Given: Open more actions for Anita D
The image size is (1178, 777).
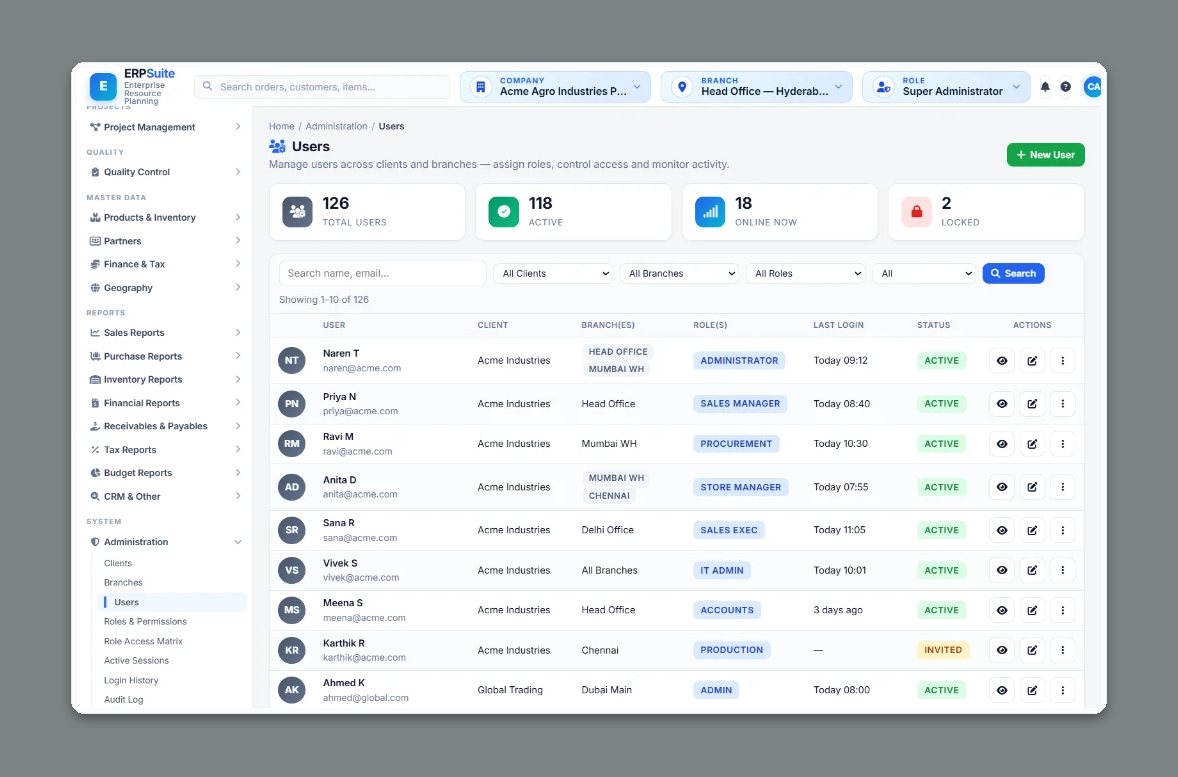Looking at the screenshot, I should point(1062,487).
